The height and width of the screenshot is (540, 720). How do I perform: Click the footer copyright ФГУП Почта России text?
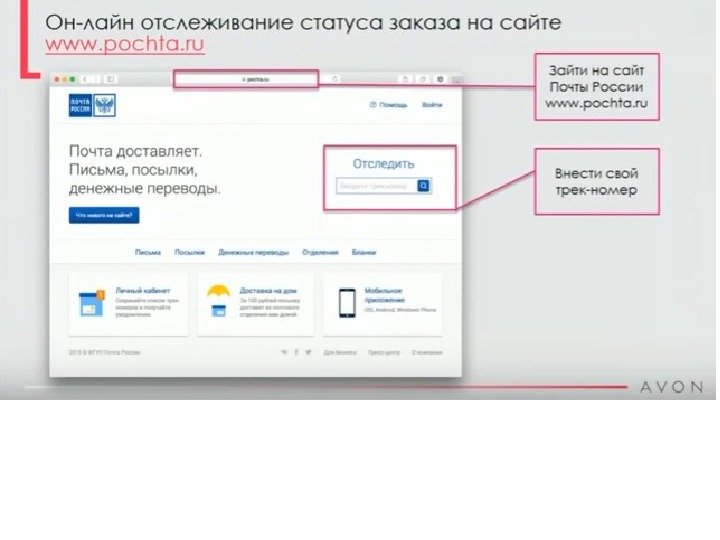click(104, 353)
